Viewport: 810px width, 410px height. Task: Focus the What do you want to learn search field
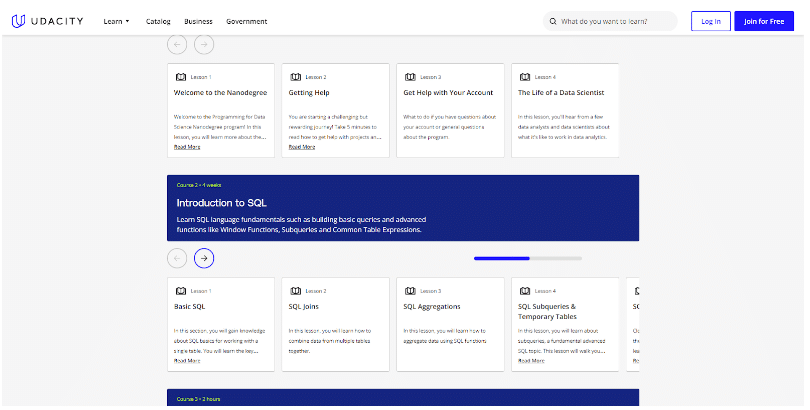[610, 21]
